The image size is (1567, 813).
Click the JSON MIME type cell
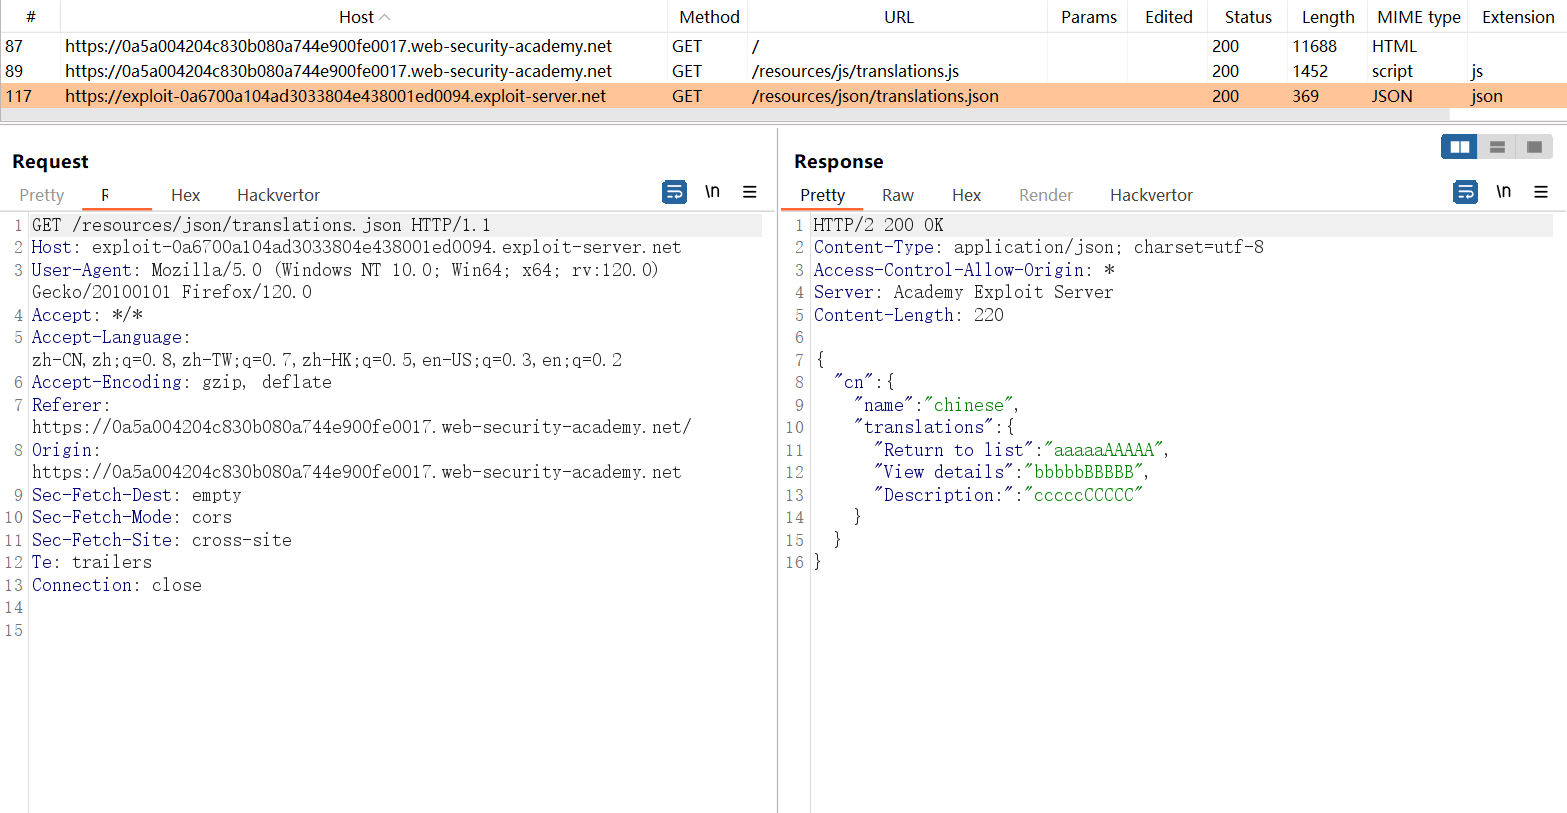coord(1392,96)
